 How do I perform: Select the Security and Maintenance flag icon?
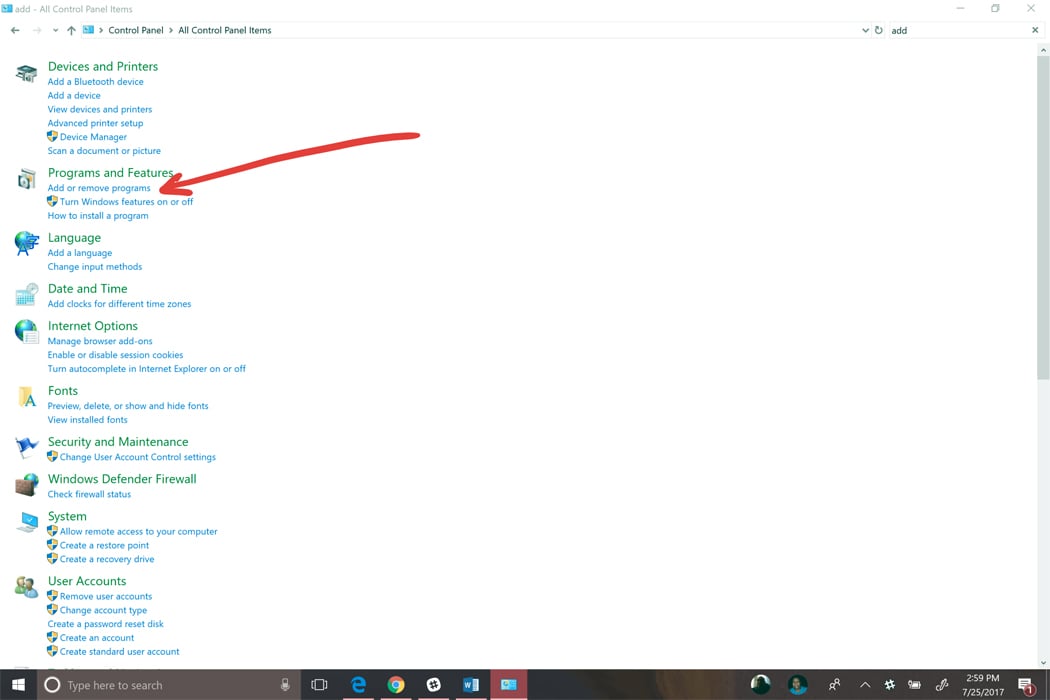click(x=25, y=446)
